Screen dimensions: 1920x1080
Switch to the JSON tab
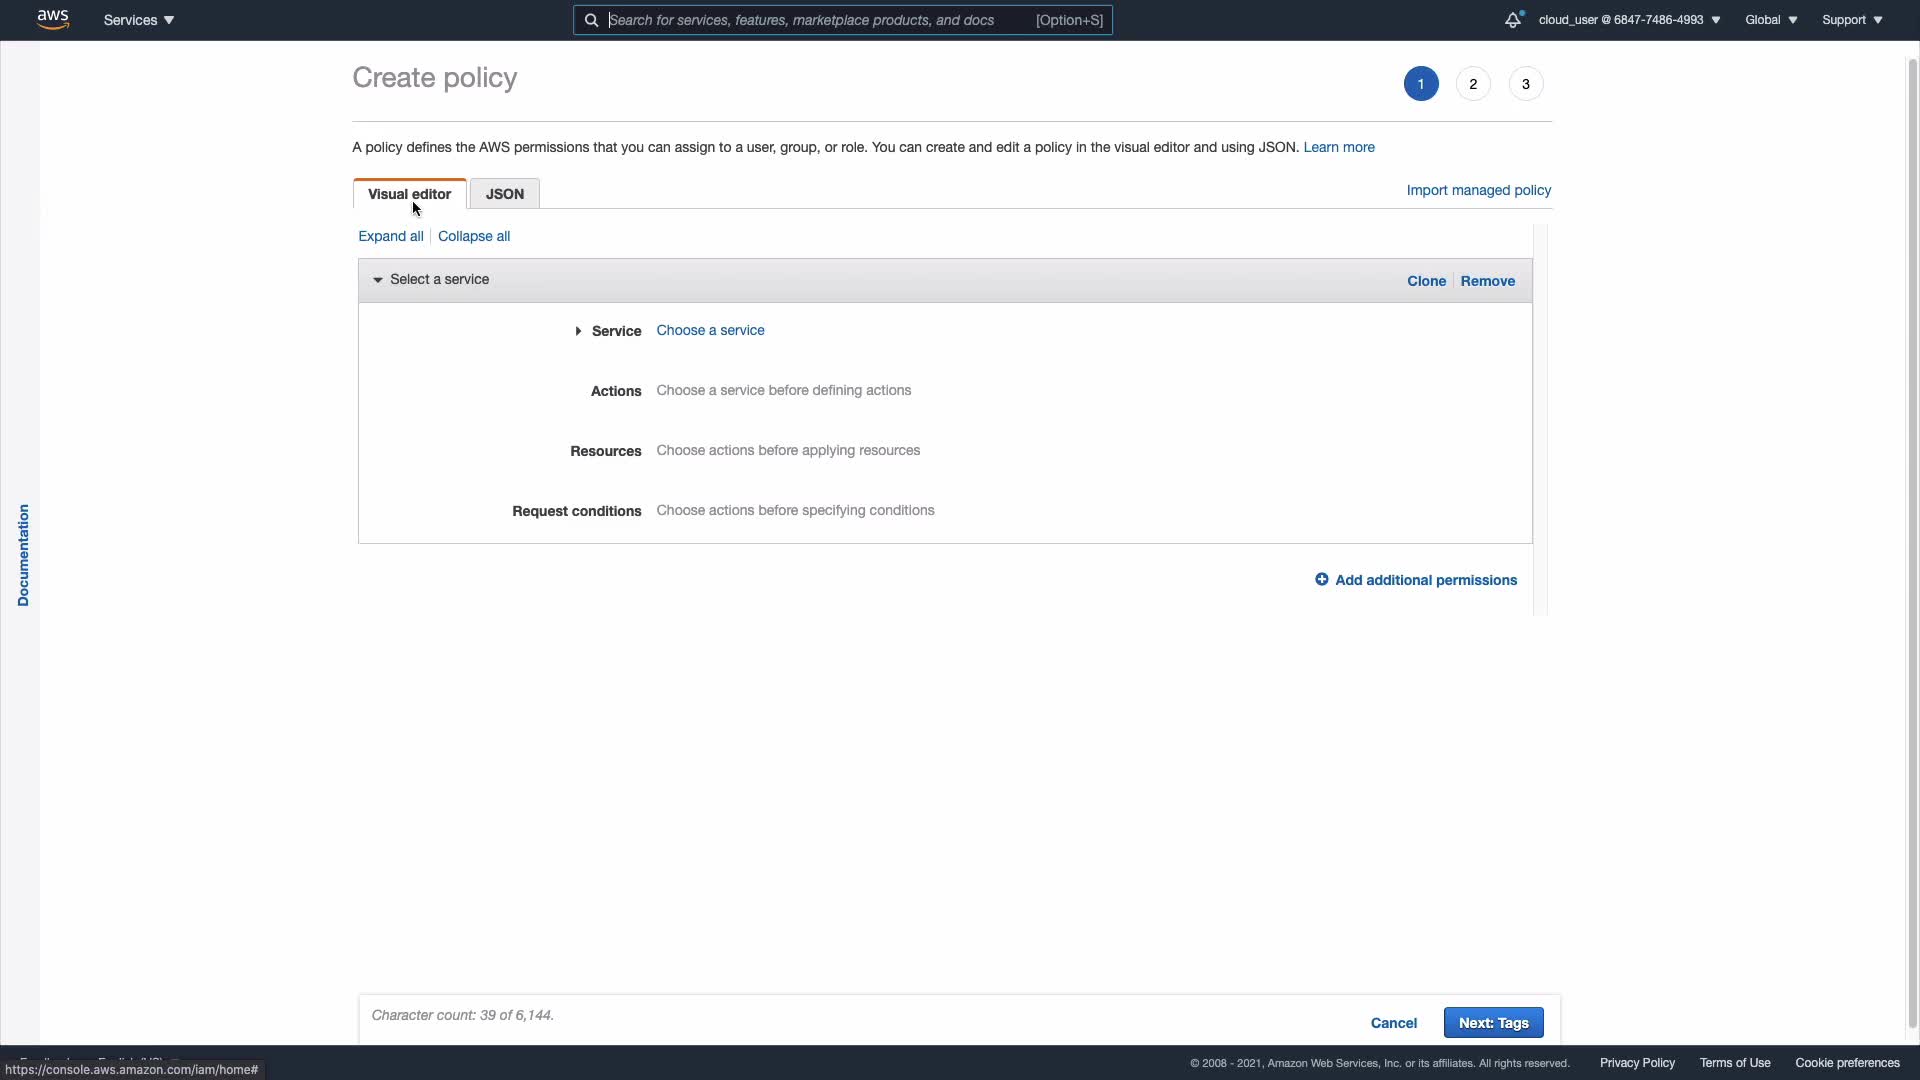[505, 194]
